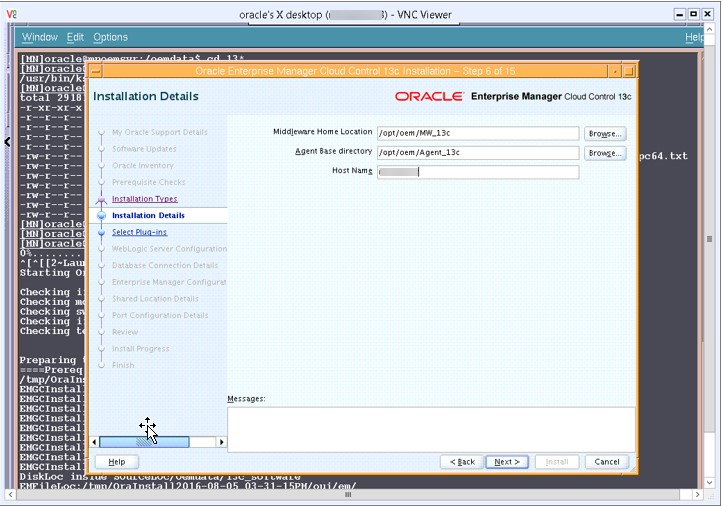
Task: Click step panel scrollbar left arrow
Action: (x=94, y=442)
